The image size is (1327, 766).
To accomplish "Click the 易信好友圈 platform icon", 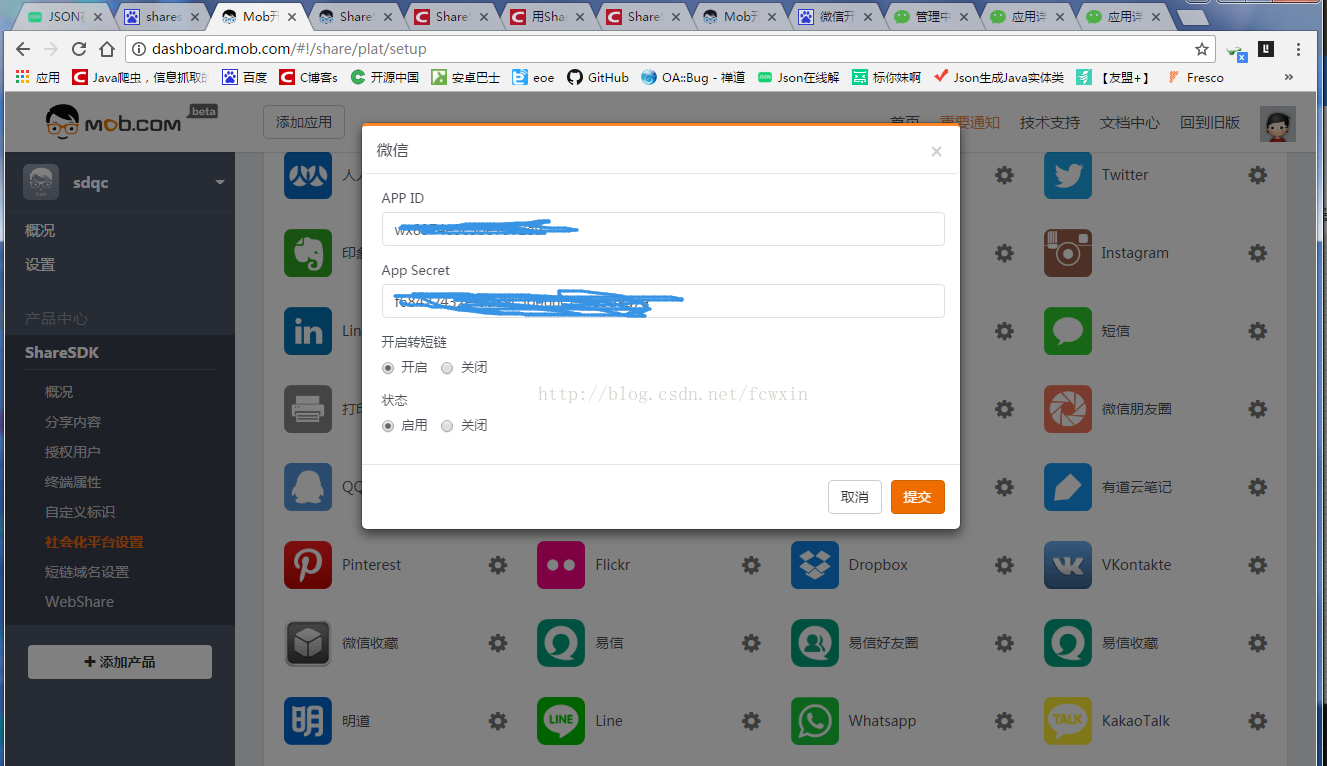I will click(x=815, y=643).
